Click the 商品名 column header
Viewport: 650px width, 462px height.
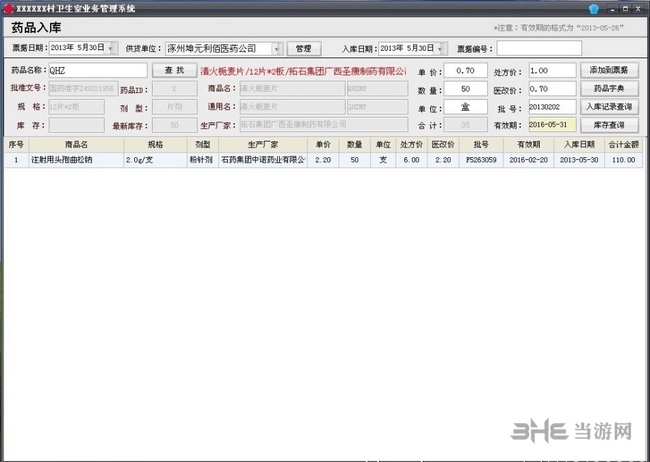[x=76, y=145]
